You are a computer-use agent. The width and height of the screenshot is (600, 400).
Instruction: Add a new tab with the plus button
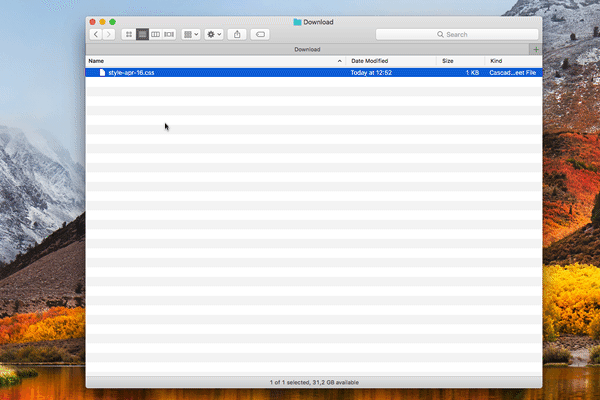click(536, 49)
